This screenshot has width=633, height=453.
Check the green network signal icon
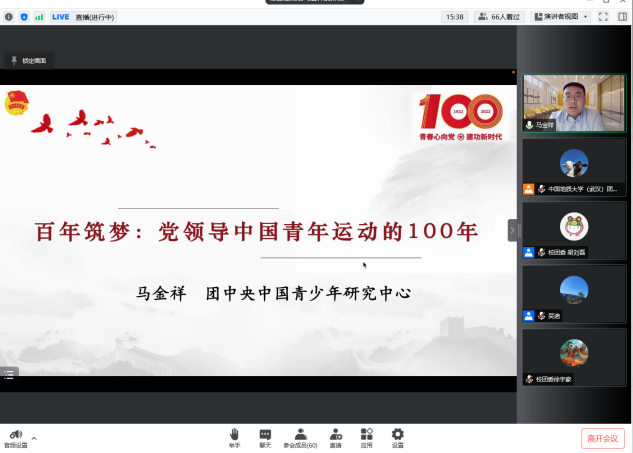coord(39,17)
